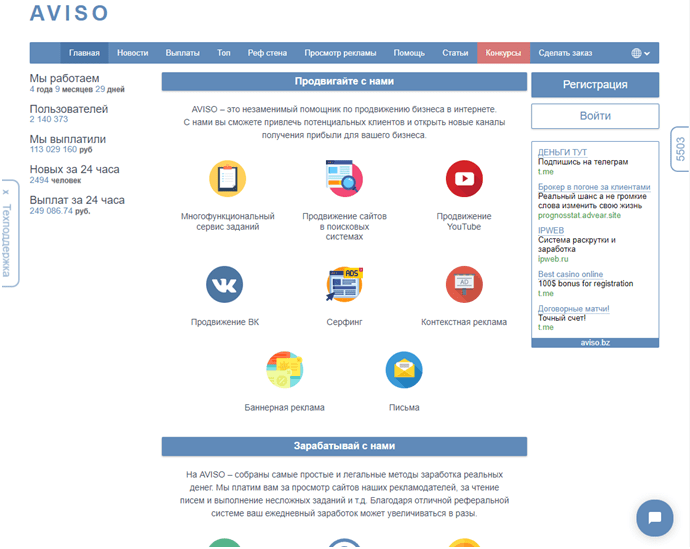Click the Контекстная реклама label
The image size is (690, 549).
tap(464, 322)
